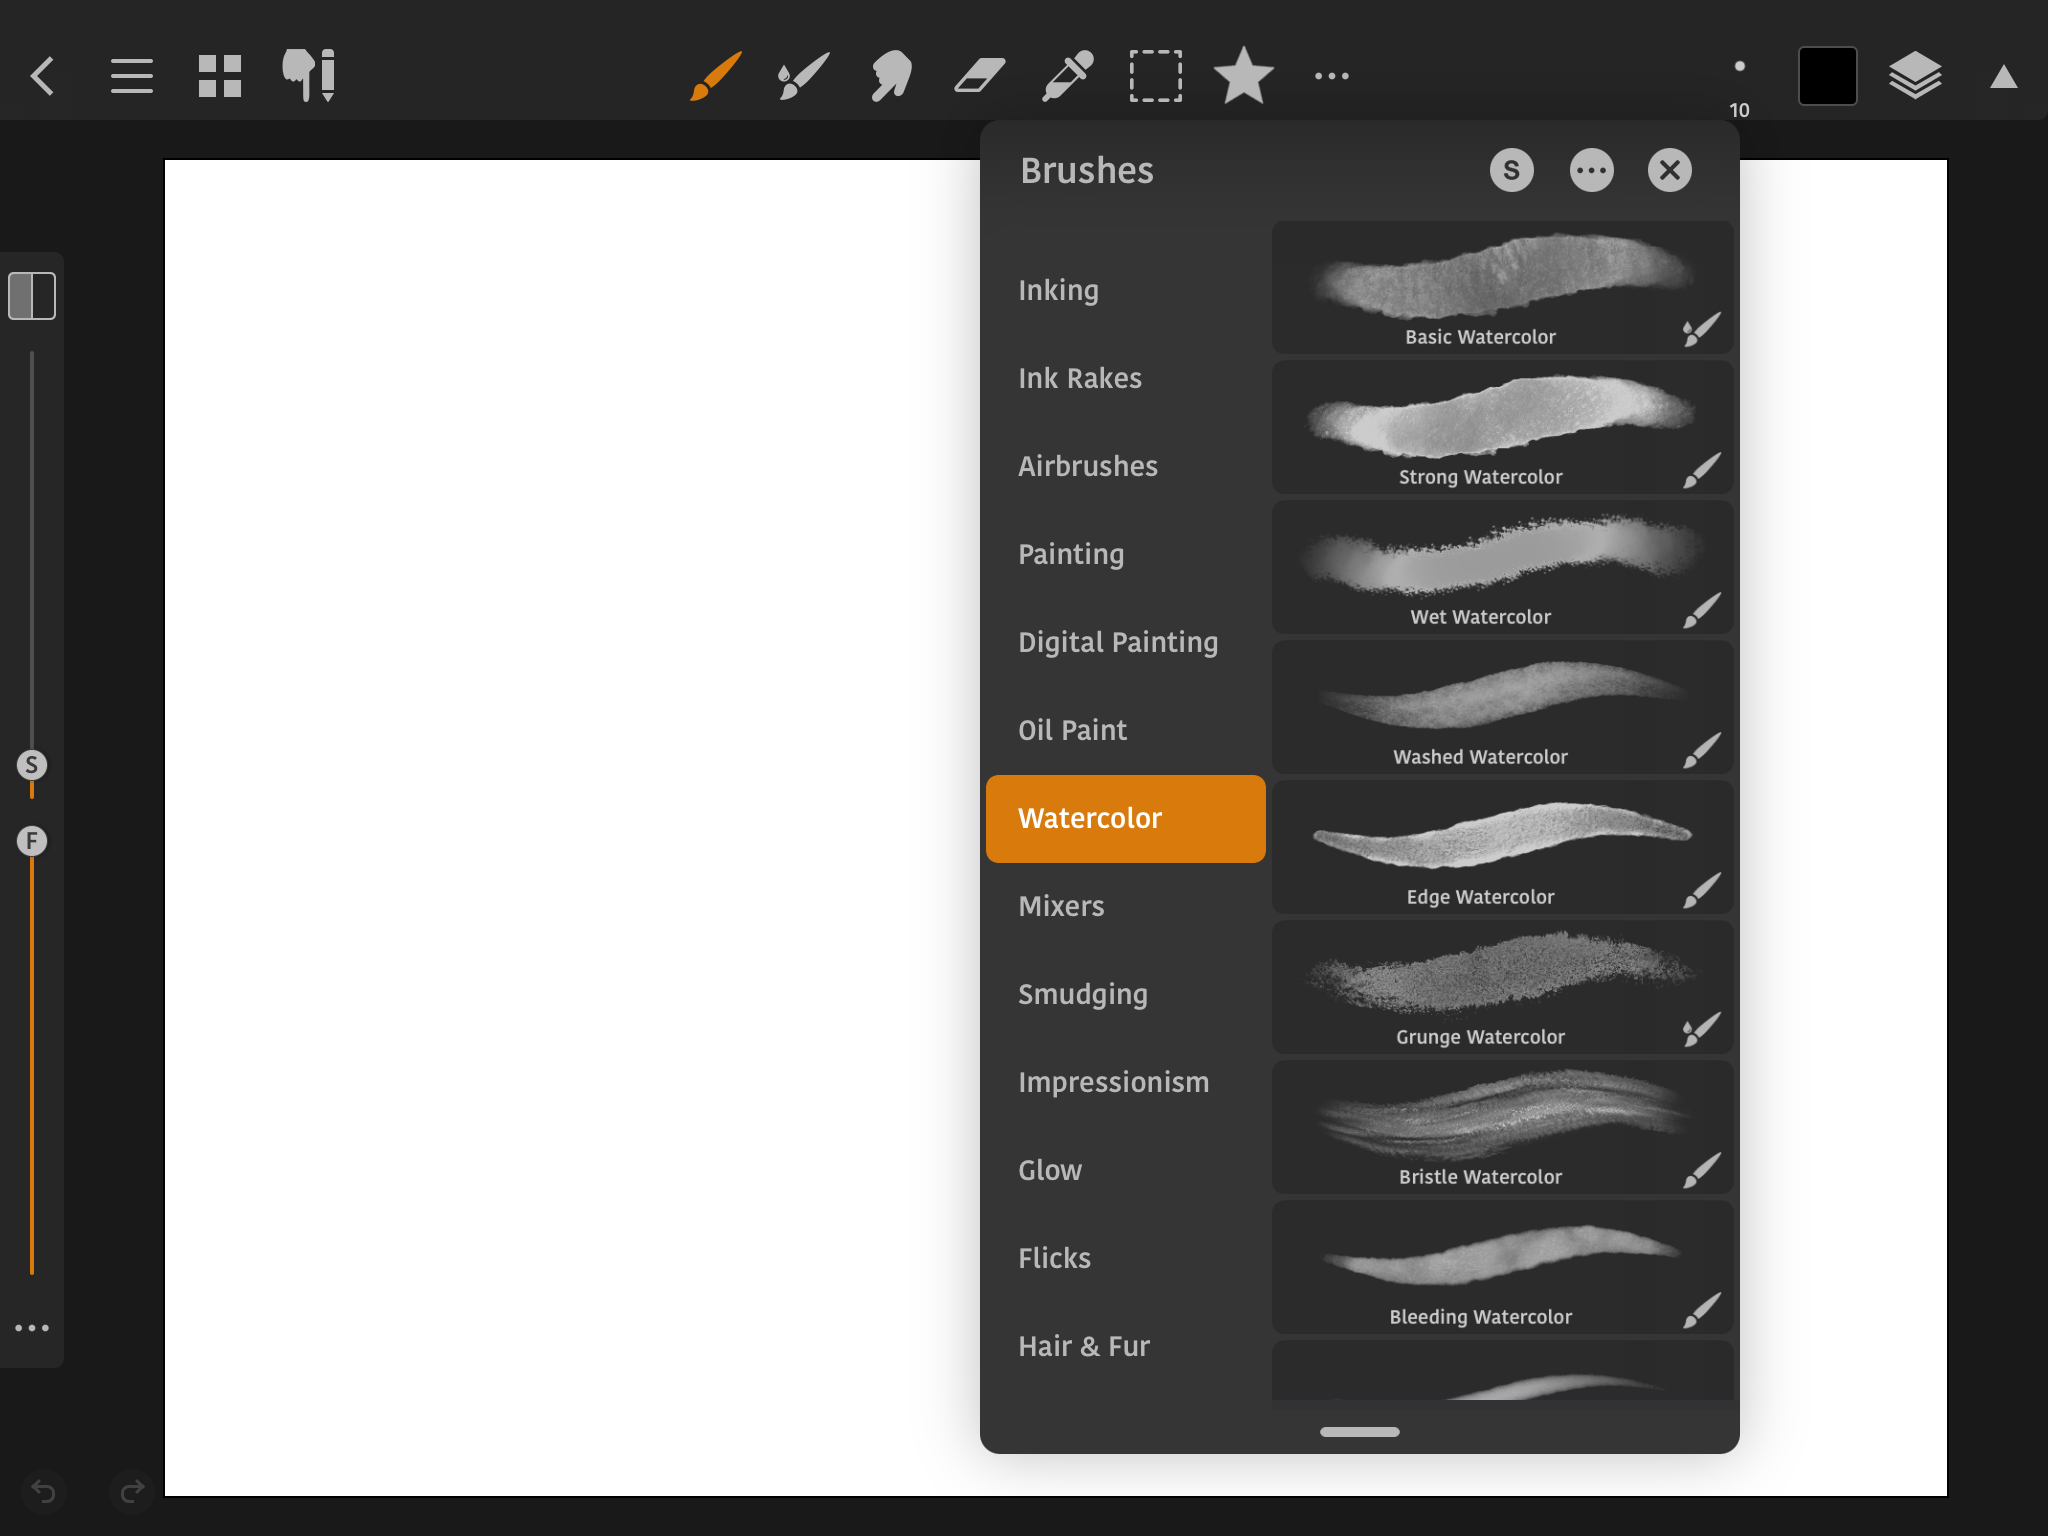The height and width of the screenshot is (1536, 2048).
Task: Open the grid gallery view
Action: click(x=220, y=76)
